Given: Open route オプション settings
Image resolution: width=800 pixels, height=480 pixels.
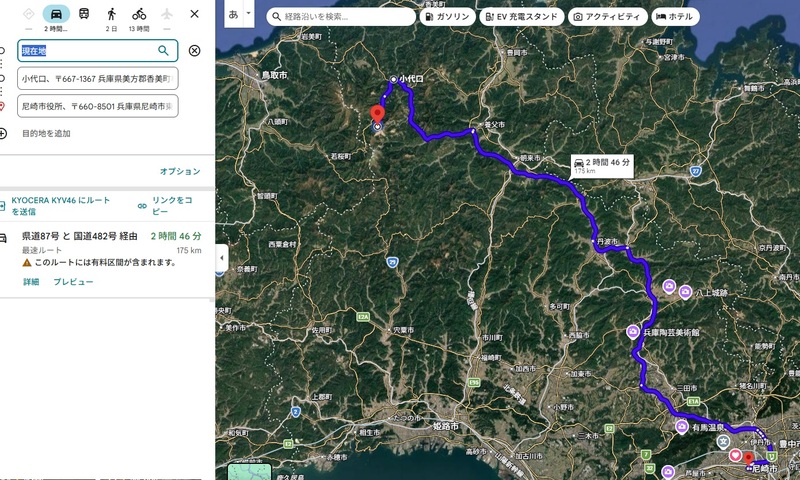Looking at the screenshot, I should (x=180, y=172).
